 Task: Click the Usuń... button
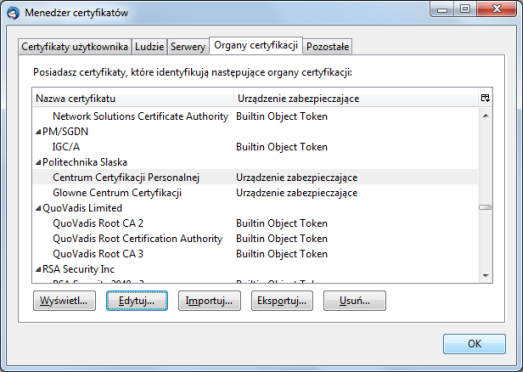[355, 301]
